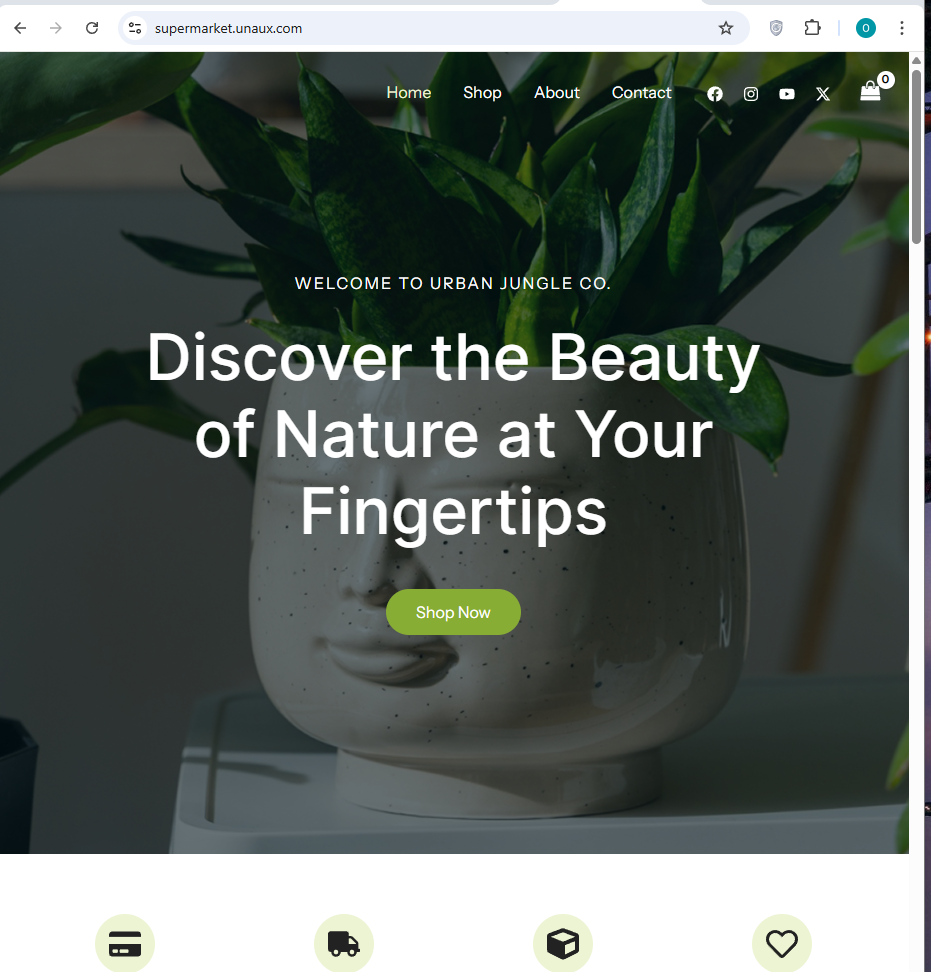Visit the Instagram social icon
This screenshot has width=931, height=972.
tap(751, 94)
